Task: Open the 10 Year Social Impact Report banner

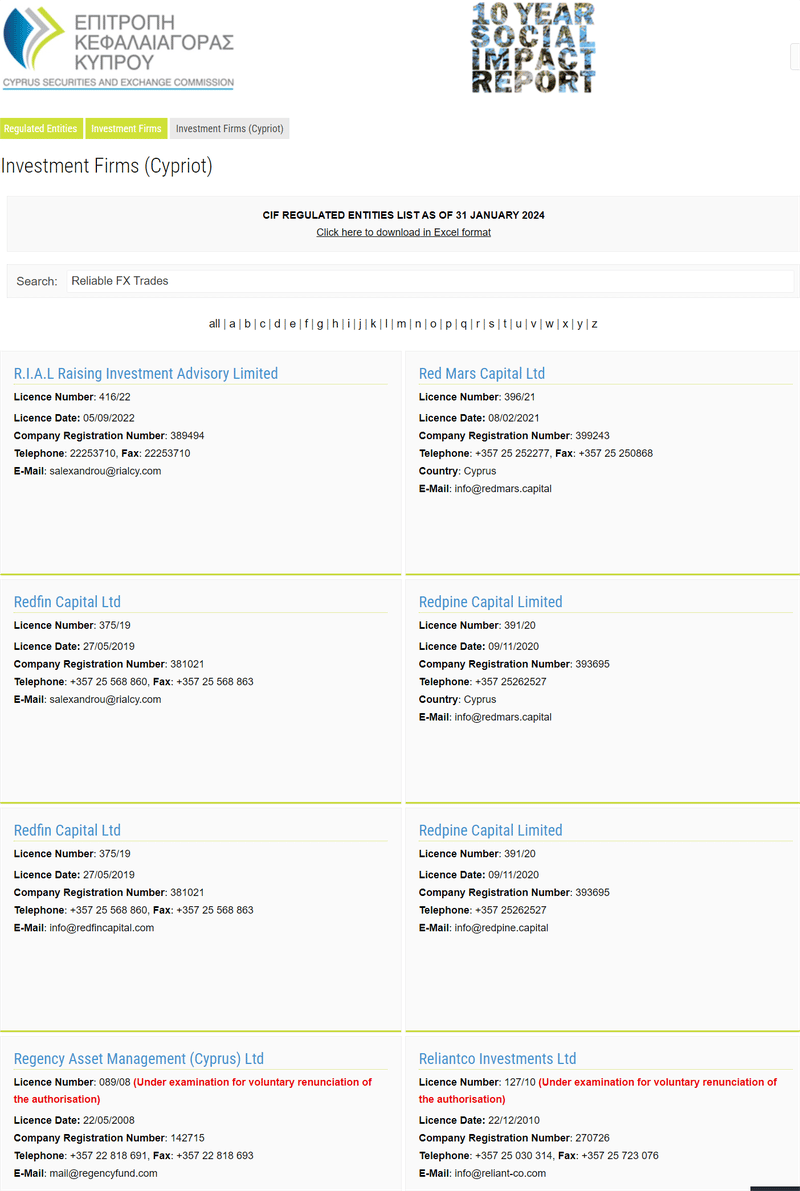Action: tap(533, 48)
